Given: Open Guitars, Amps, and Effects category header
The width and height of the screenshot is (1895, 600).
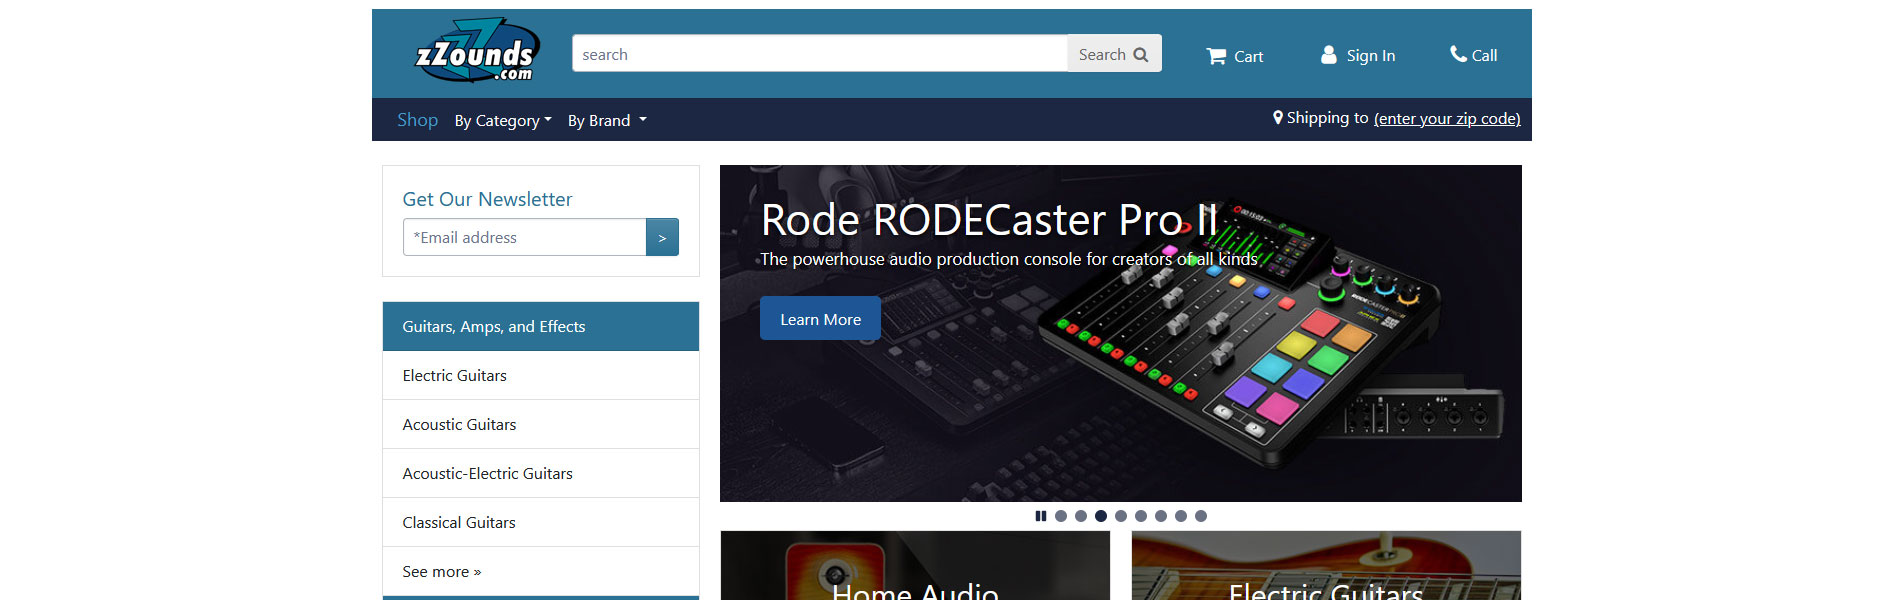Looking at the screenshot, I should pos(540,326).
